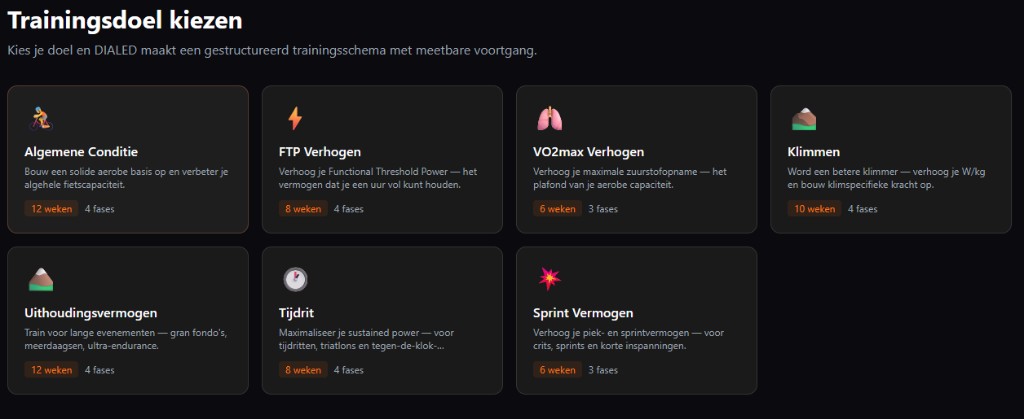Choose the FTP Verhogen training goal
The height and width of the screenshot is (419, 1024).
click(319, 152)
